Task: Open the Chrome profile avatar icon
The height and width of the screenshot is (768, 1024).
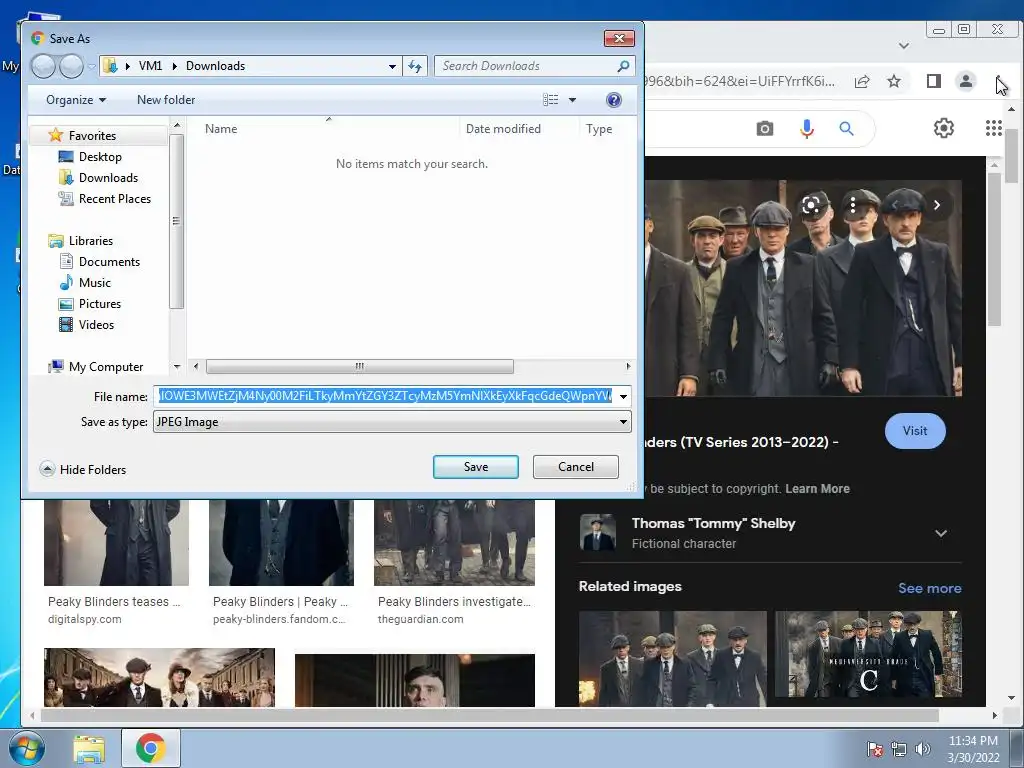Action: coord(965,81)
